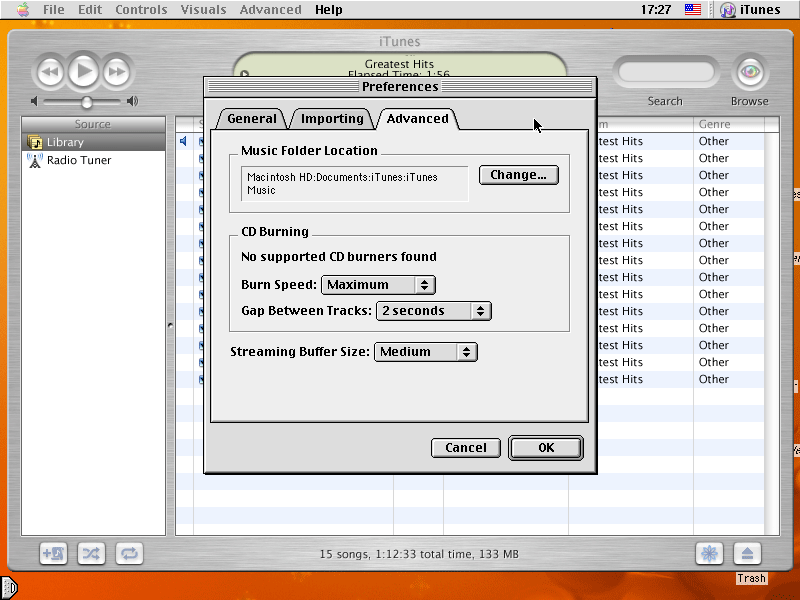Toggle the shuffle button
Viewport: 800px width, 600px height.
pyautogui.click(x=91, y=554)
